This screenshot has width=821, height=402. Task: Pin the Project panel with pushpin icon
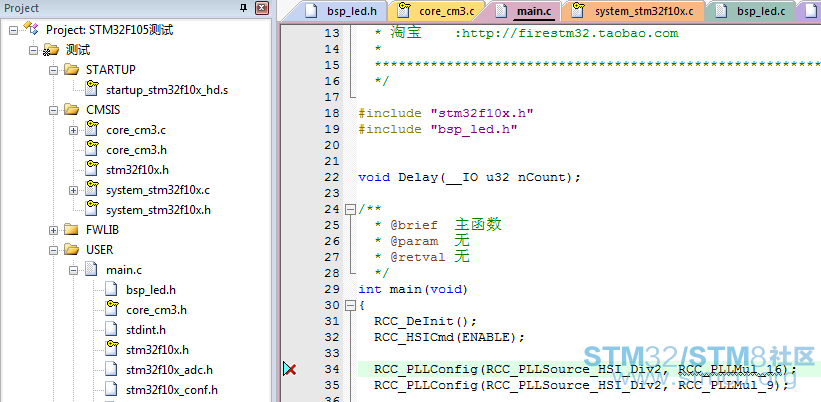click(x=243, y=8)
